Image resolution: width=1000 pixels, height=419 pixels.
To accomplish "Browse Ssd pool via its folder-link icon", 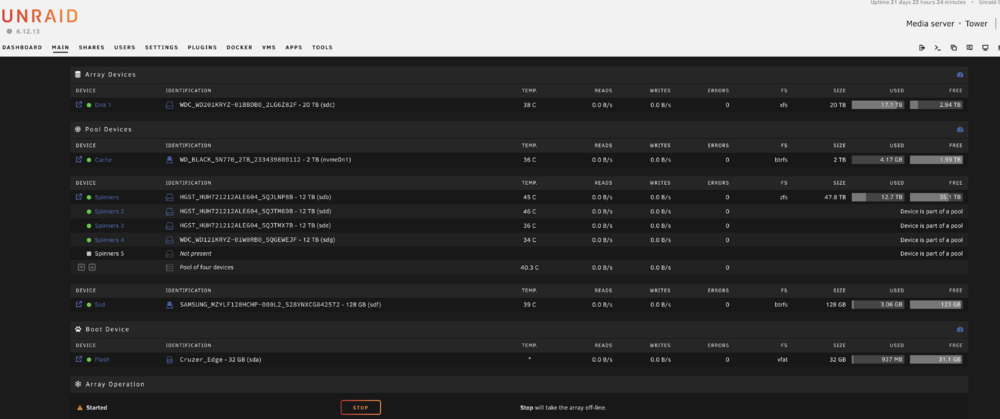I will tap(79, 304).
